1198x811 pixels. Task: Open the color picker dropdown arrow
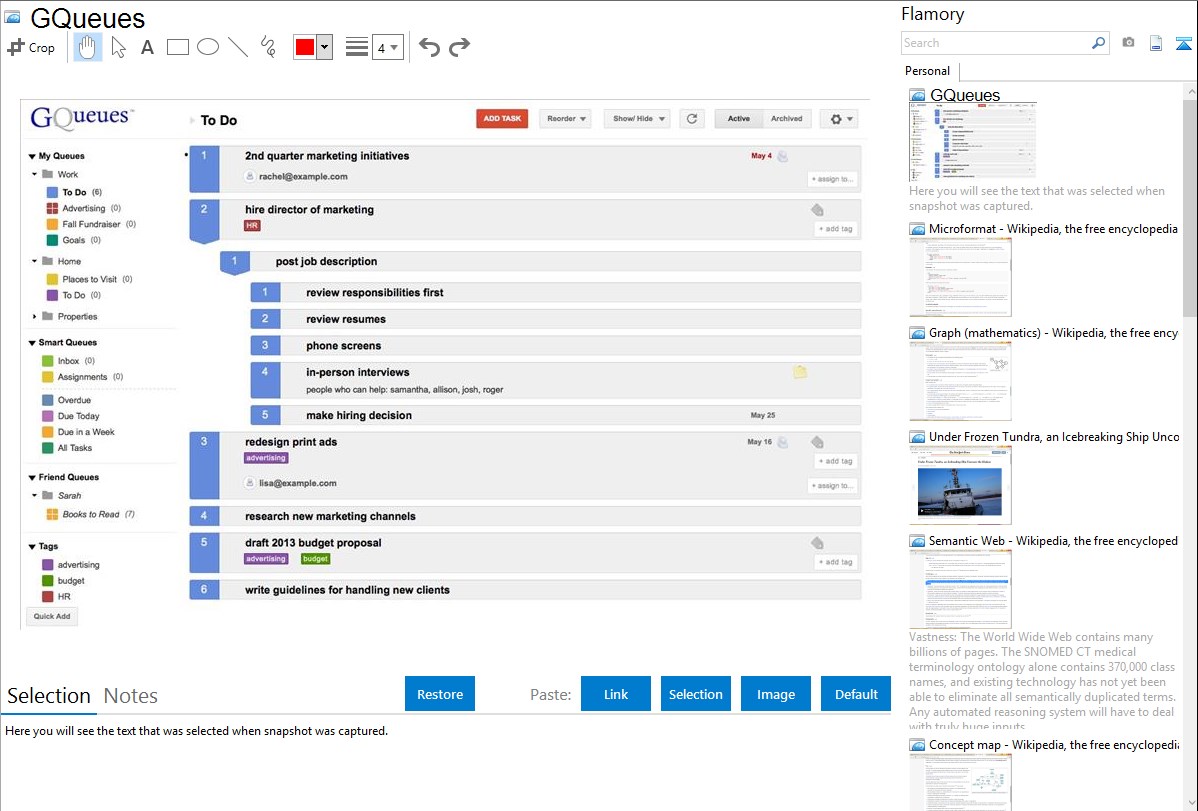point(324,47)
